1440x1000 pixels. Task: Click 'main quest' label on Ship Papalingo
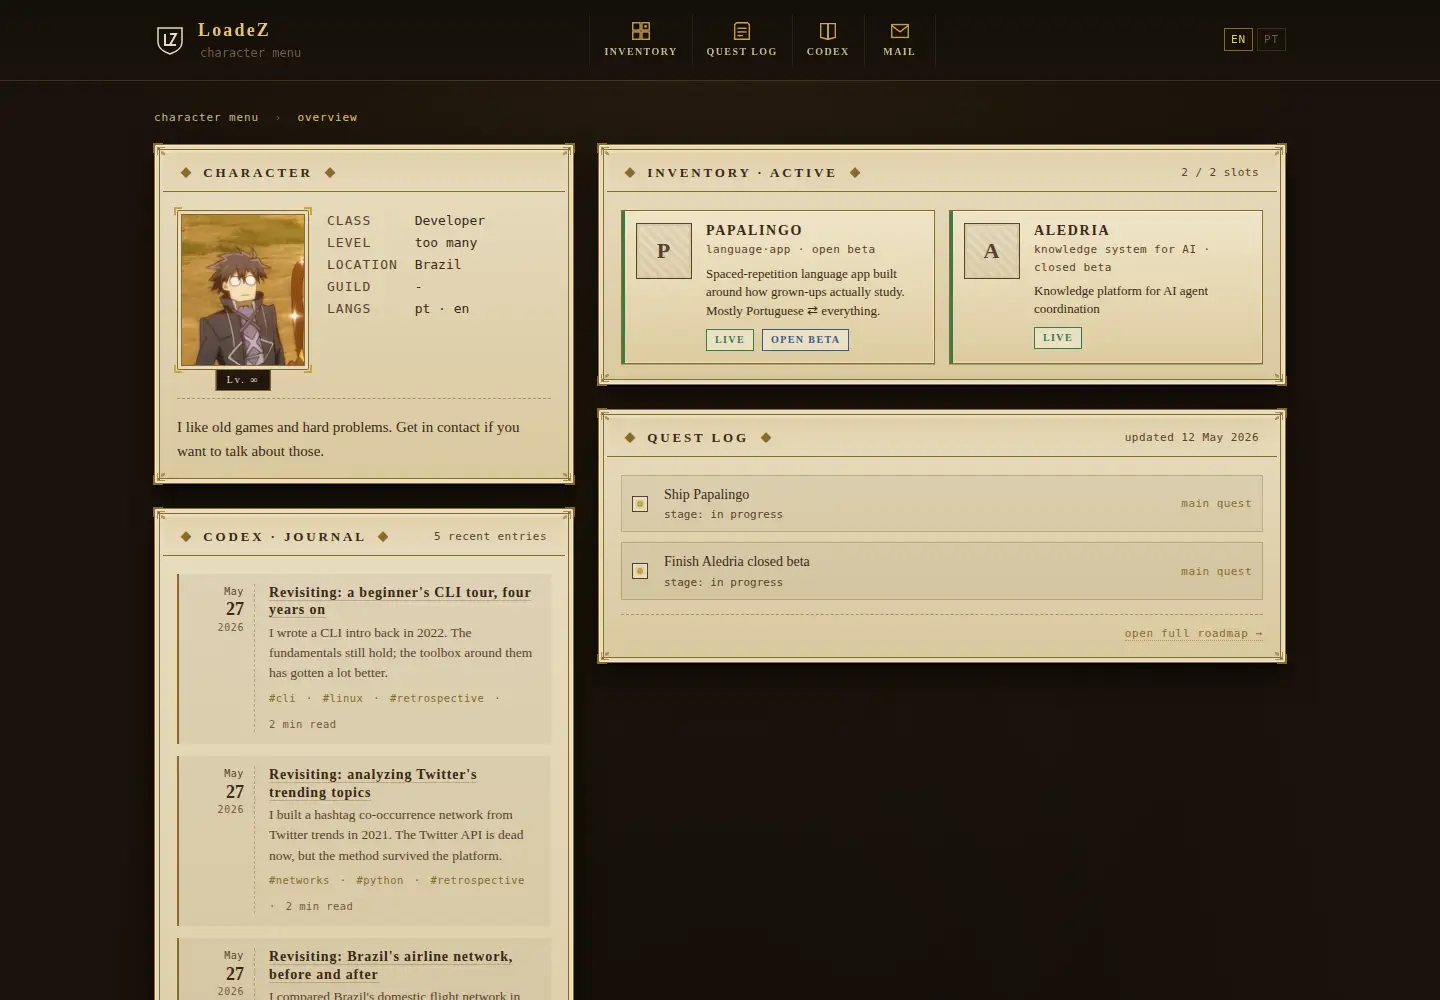click(x=1216, y=503)
